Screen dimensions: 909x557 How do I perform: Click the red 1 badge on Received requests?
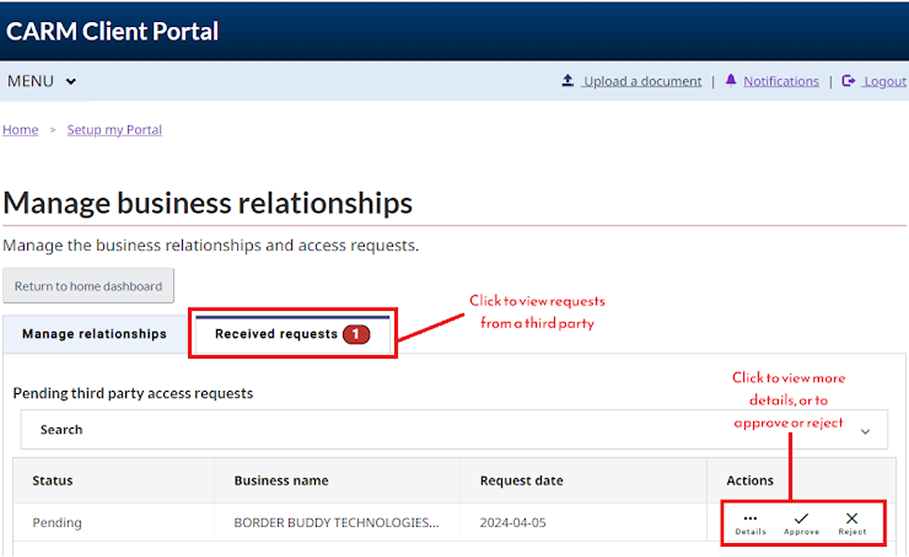point(356,334)
